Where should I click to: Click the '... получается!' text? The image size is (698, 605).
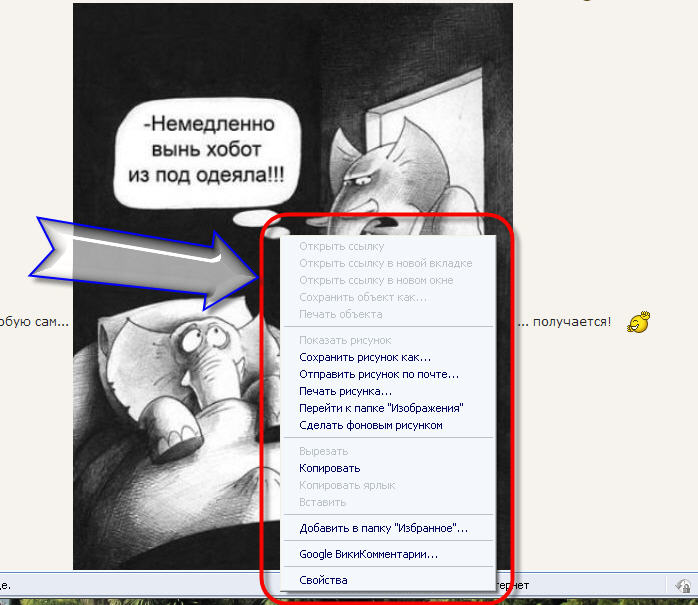coord(565,321)
